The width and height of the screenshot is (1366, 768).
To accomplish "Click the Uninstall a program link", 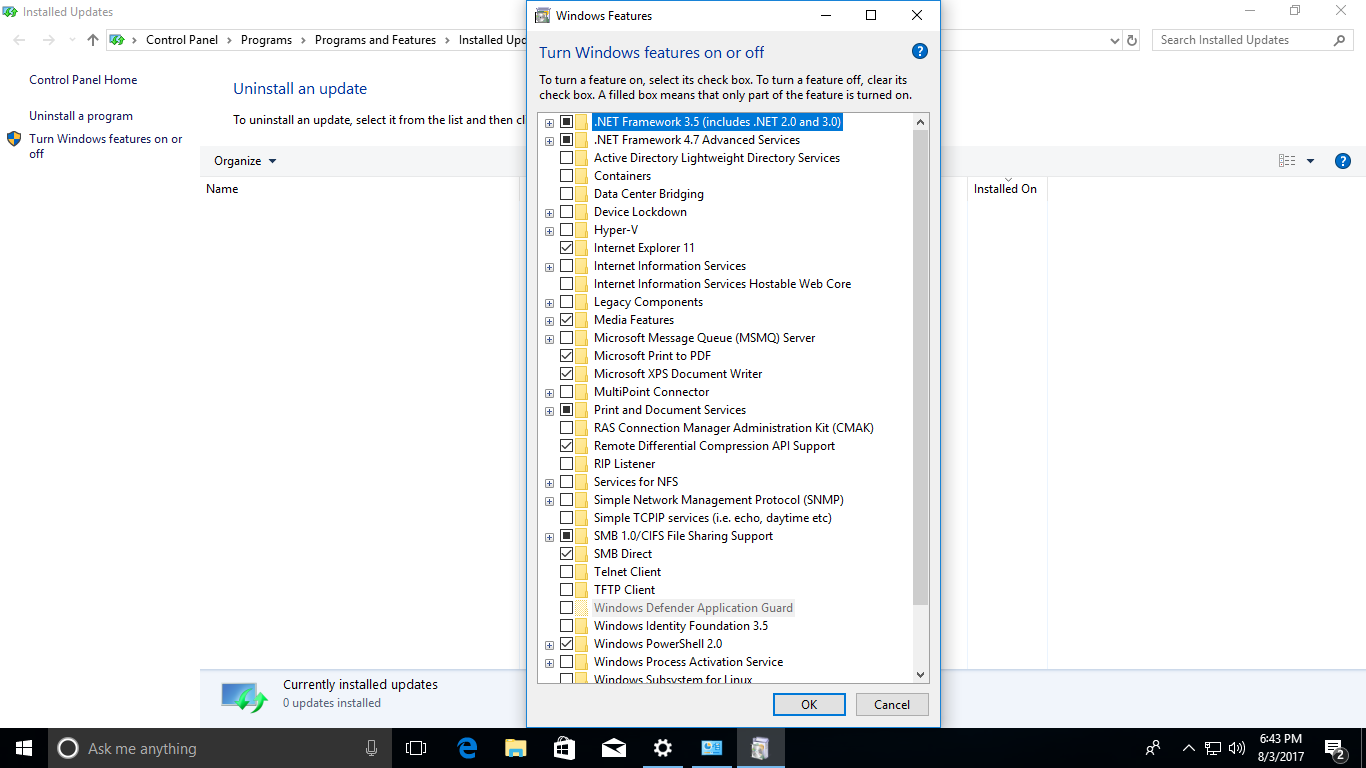I will 81,116.
